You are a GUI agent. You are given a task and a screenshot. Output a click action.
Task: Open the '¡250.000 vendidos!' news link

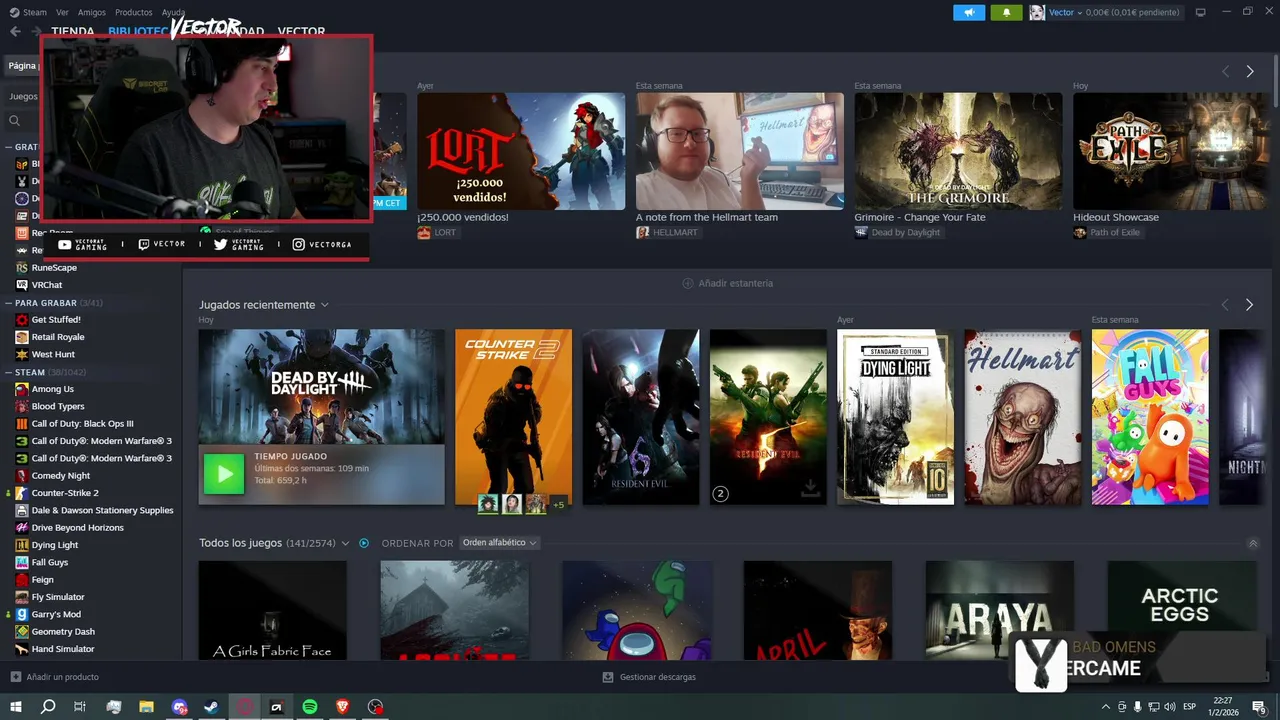pyautogui.click(x=463, y=217)
